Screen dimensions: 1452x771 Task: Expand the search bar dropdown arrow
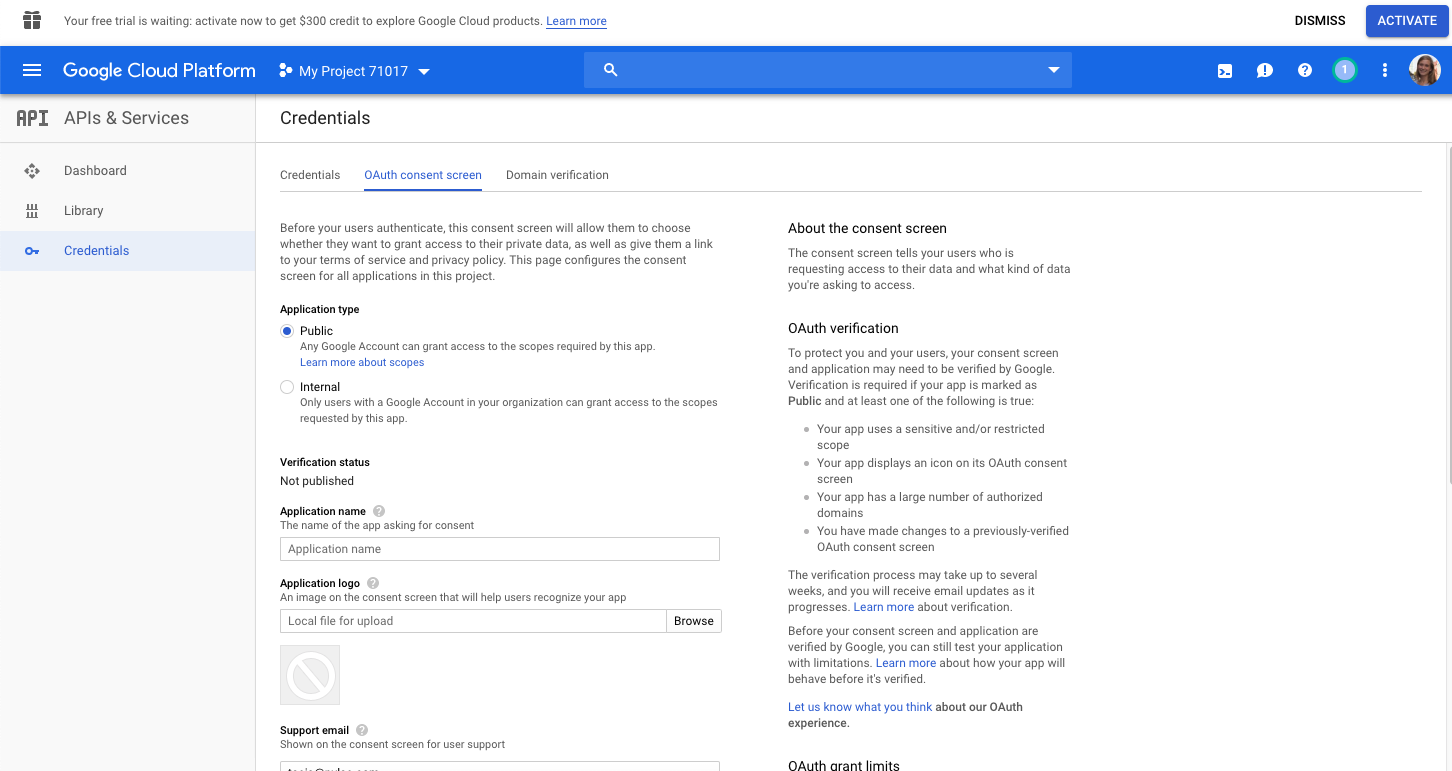point(1053,70)
